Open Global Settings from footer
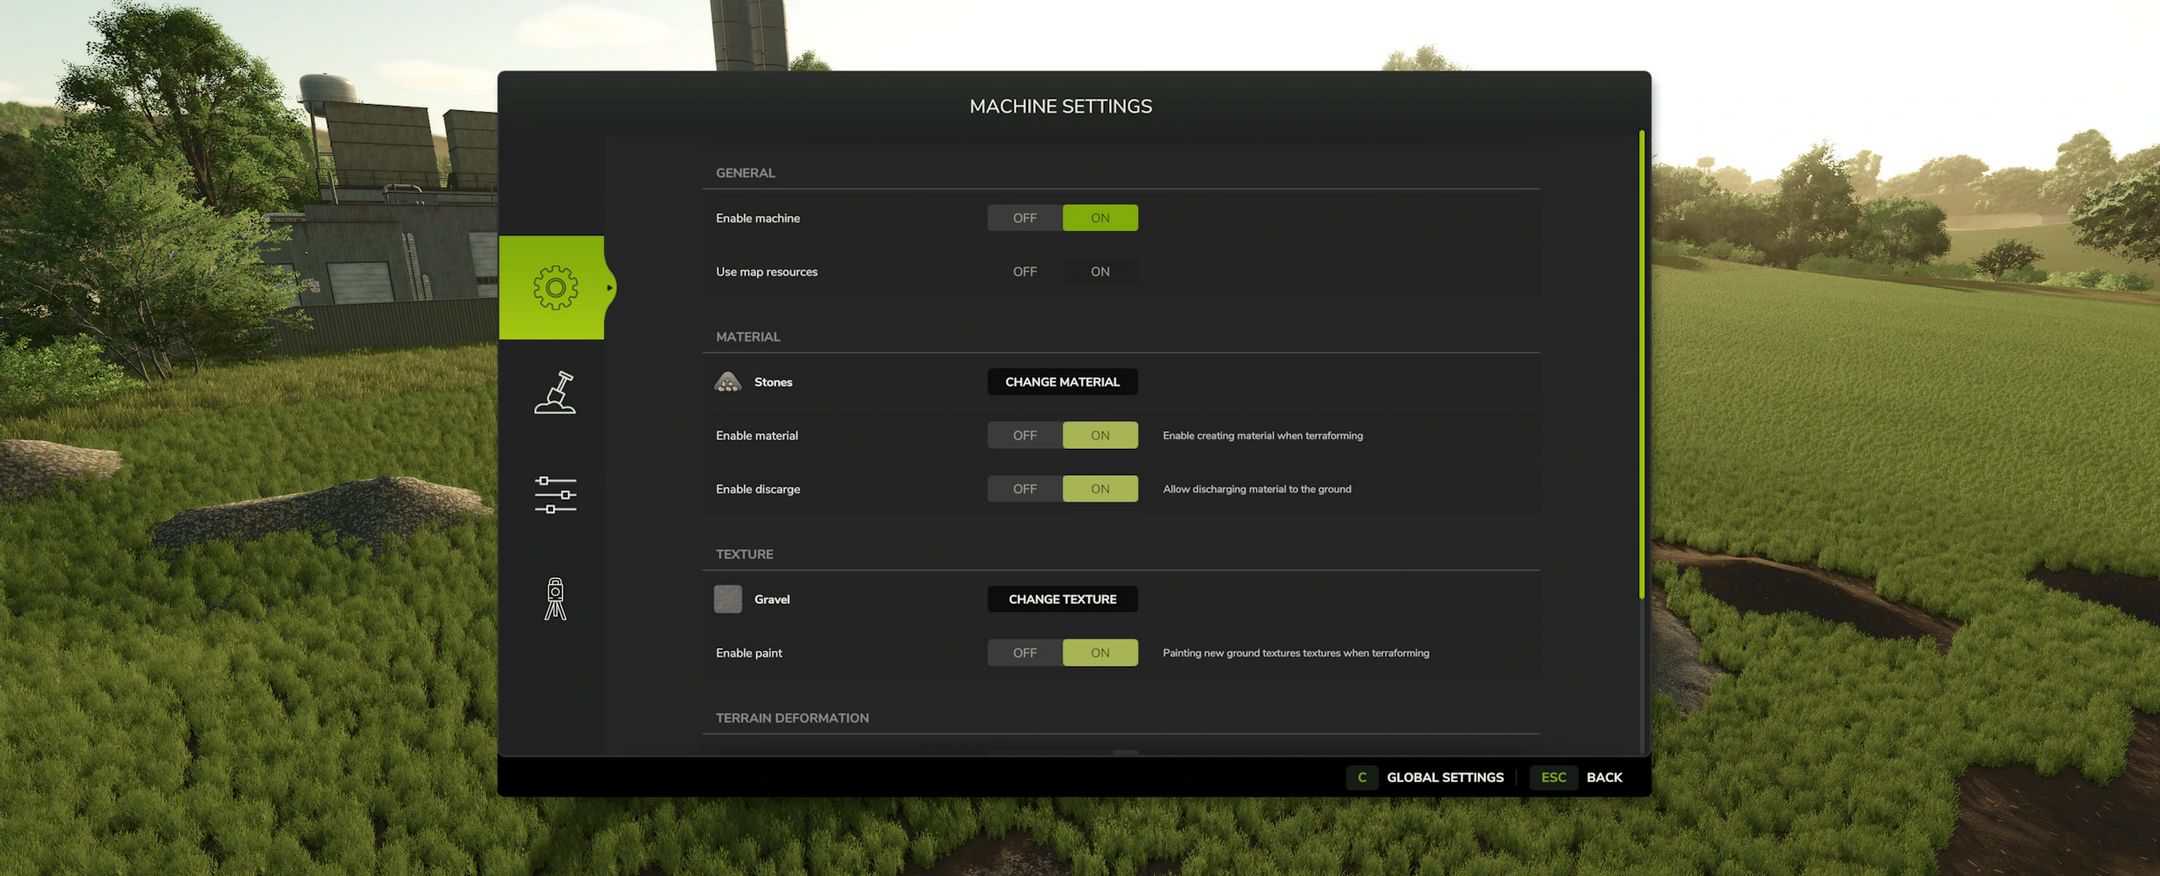The height and width of the screenshot is (876, 2160). 1444,778
